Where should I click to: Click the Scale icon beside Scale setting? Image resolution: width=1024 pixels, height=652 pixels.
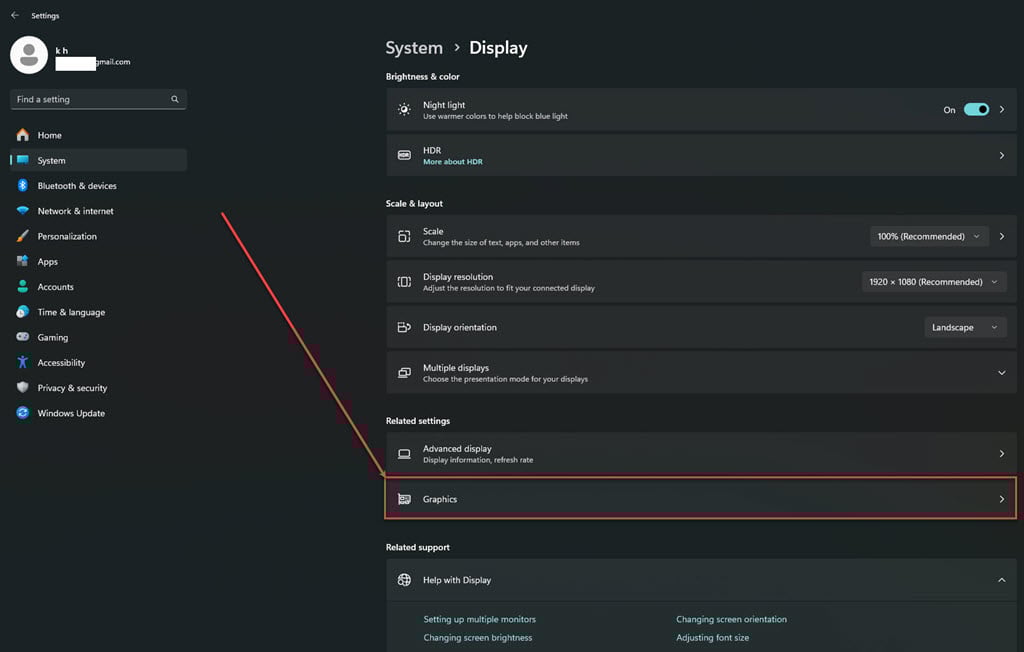click(404, 236)
